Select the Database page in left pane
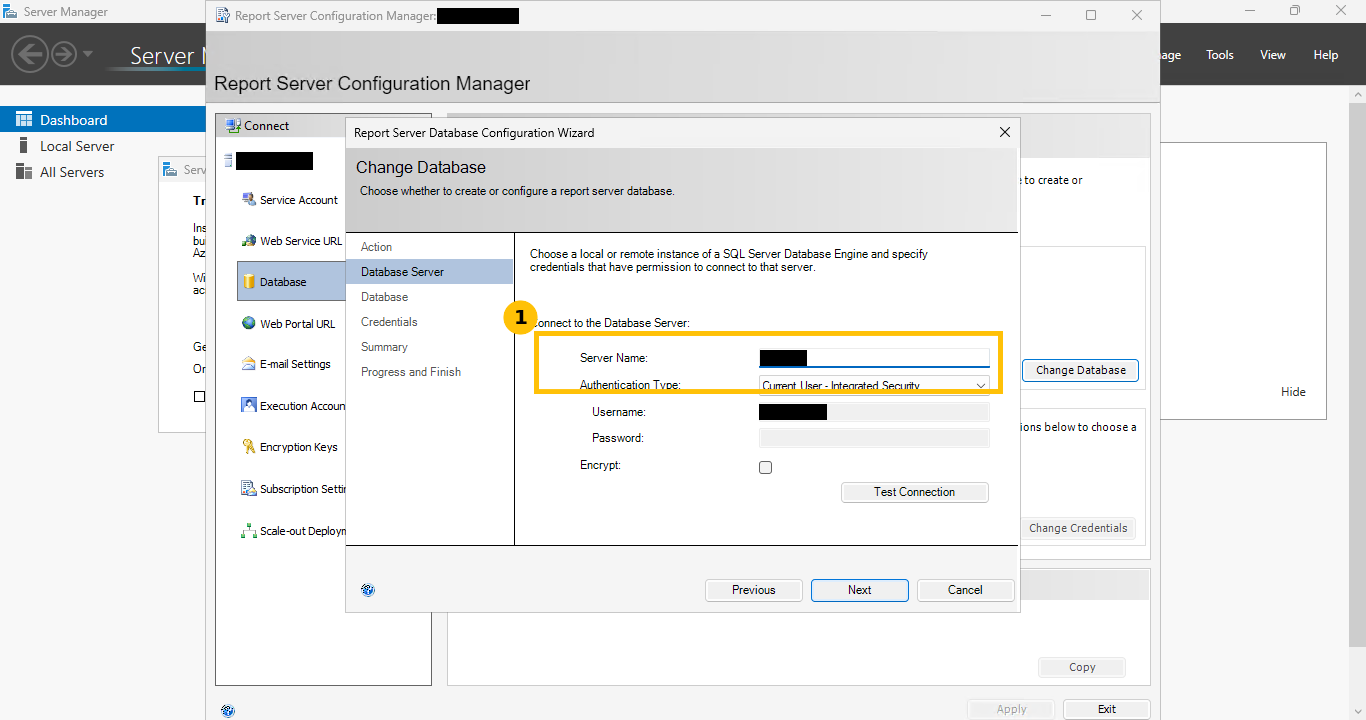Image resolution: width=1366 pixels, height=720 pixels. 291,282
